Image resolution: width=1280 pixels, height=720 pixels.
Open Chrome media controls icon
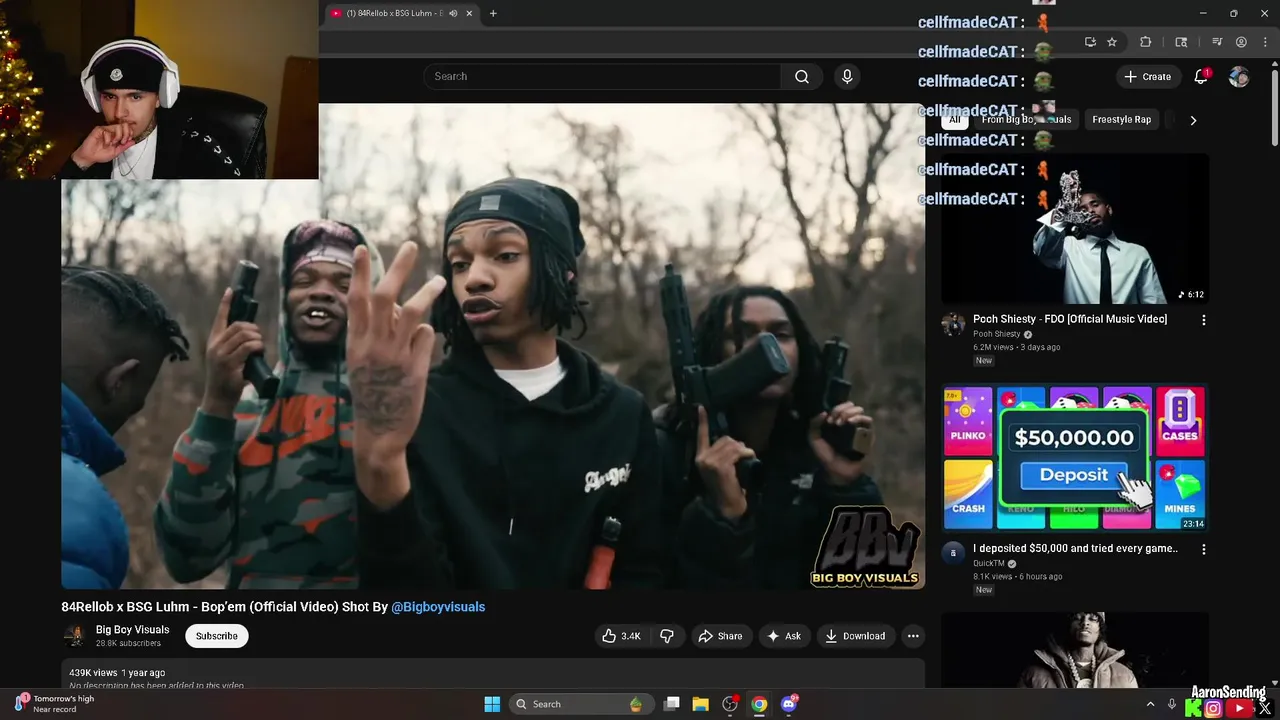[x=1217, y=42]
